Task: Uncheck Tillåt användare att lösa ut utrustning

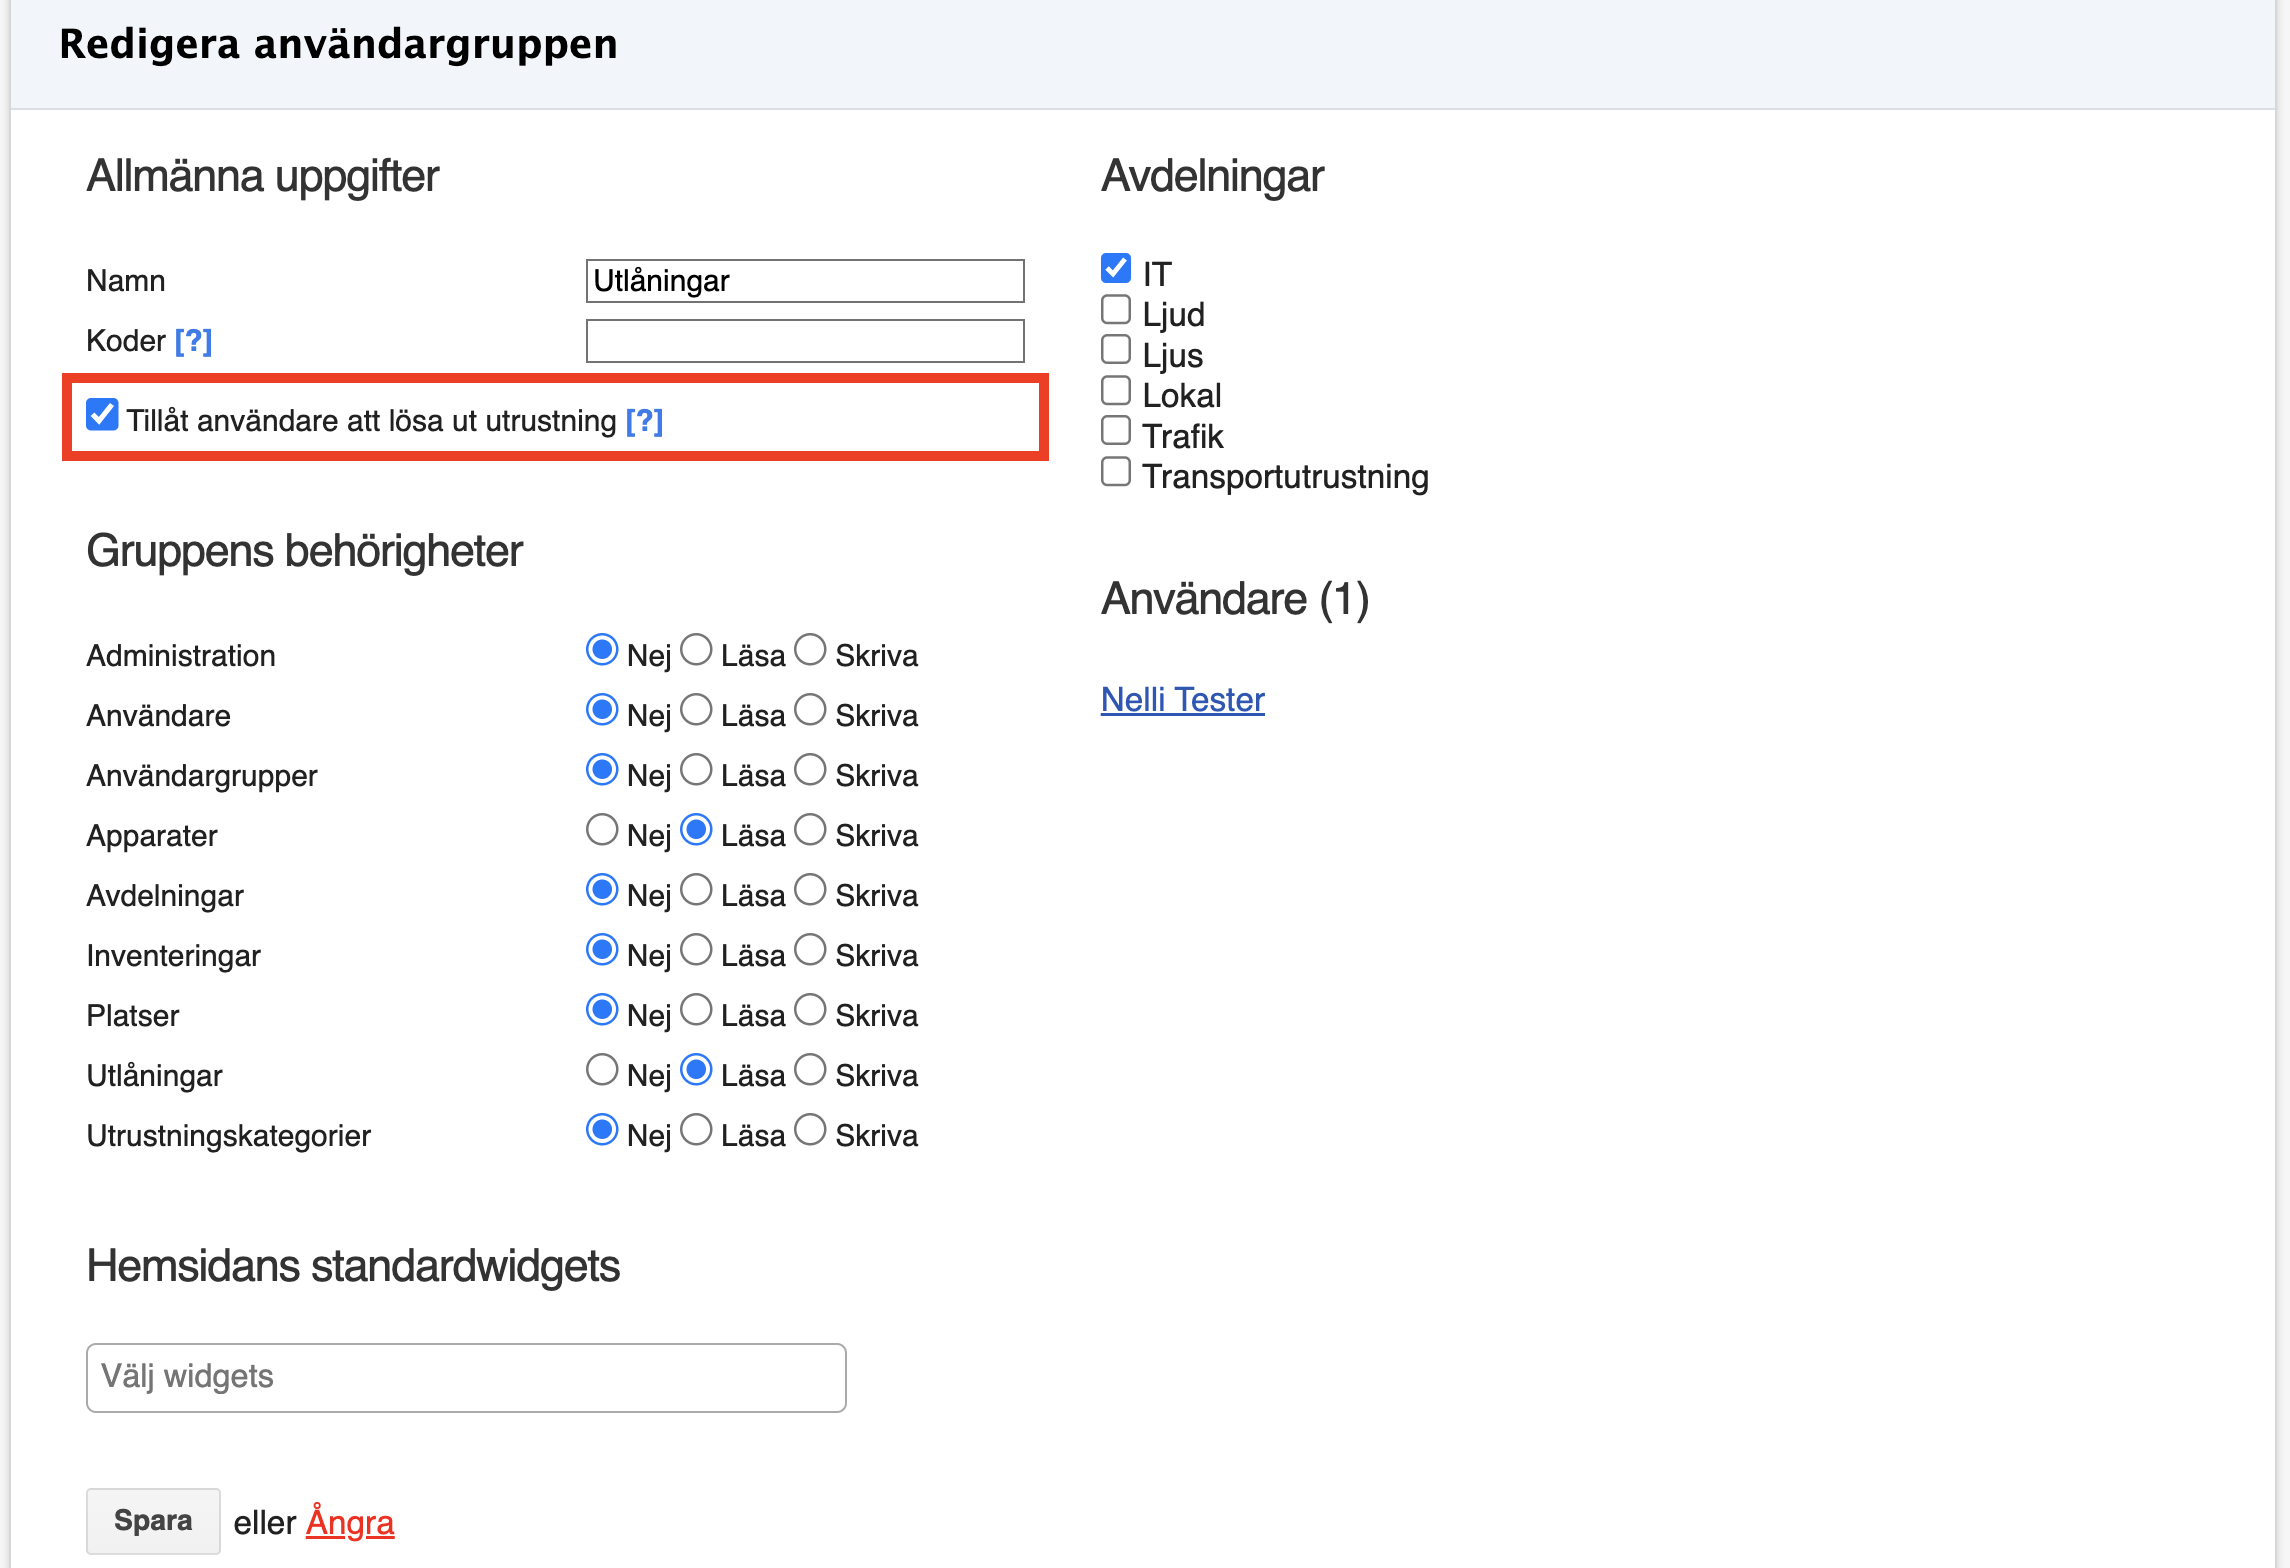Action: 102,415
